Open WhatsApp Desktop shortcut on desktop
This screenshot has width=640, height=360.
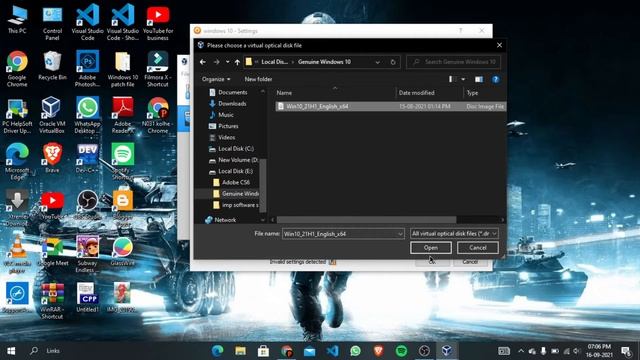pos(87,116)
